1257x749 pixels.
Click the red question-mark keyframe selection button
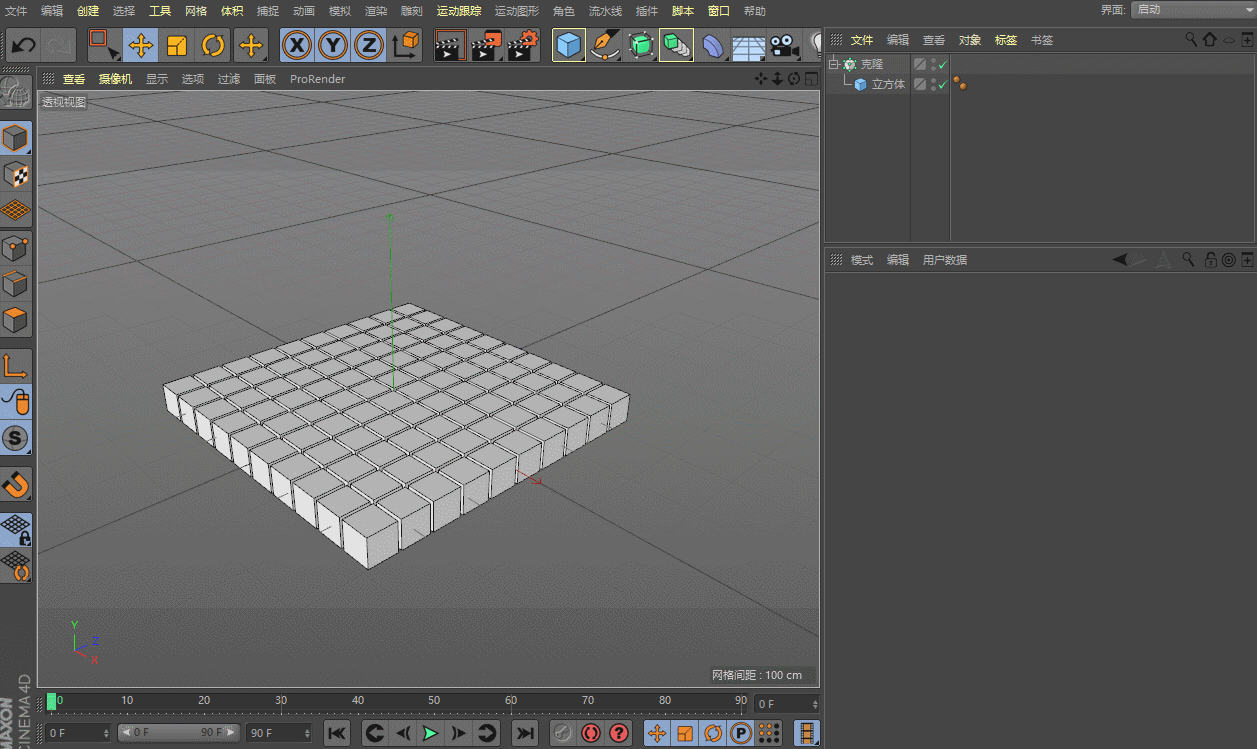coord(619,733)
